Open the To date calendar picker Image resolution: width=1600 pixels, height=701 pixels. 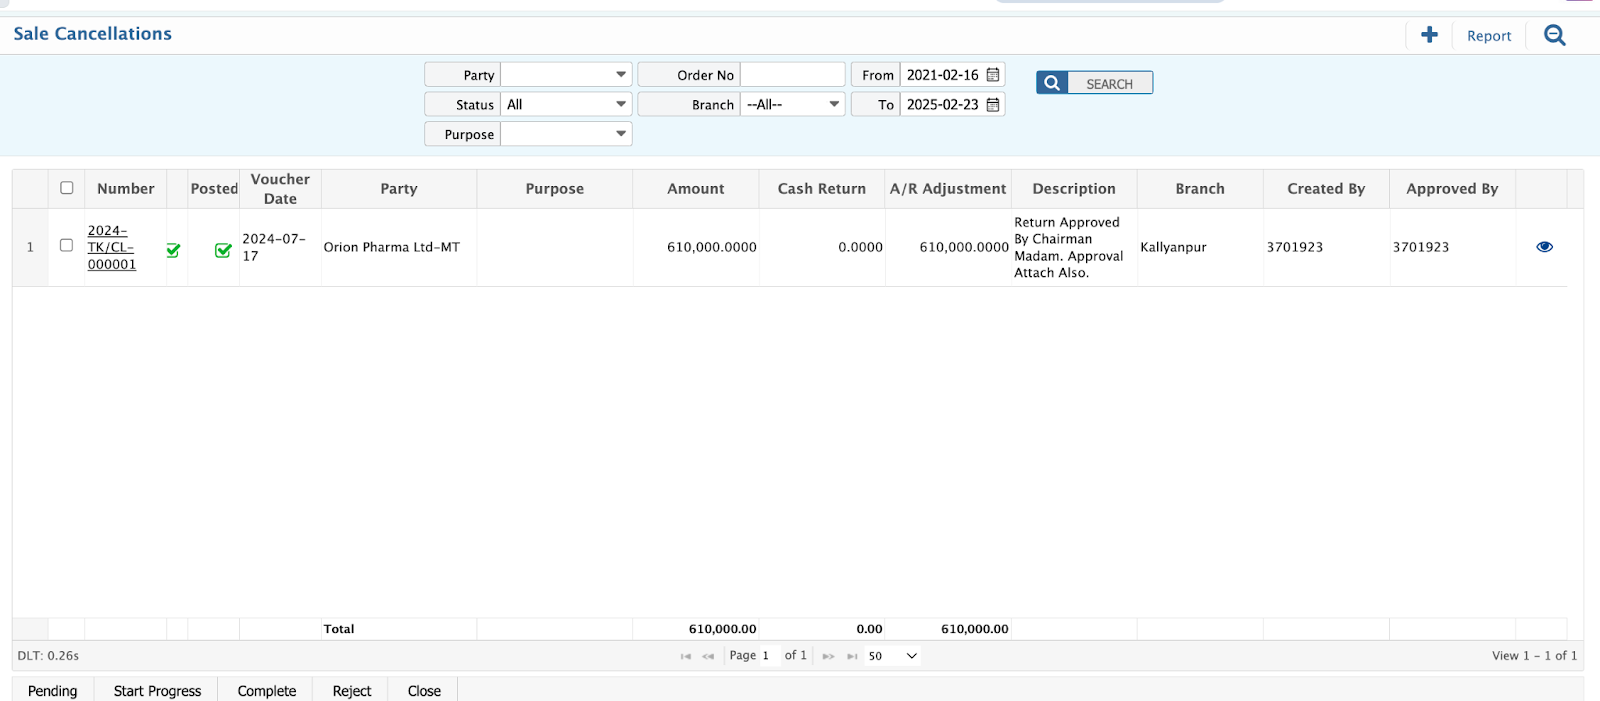point(993,104)
